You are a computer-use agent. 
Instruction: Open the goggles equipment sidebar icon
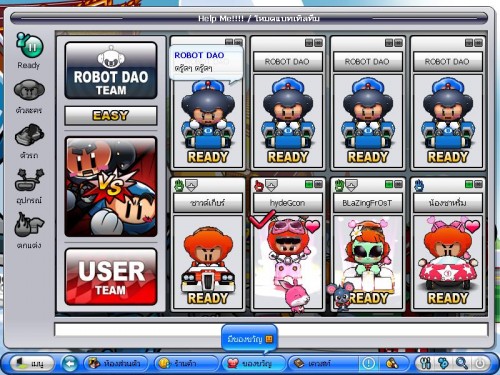pos(29,180)
